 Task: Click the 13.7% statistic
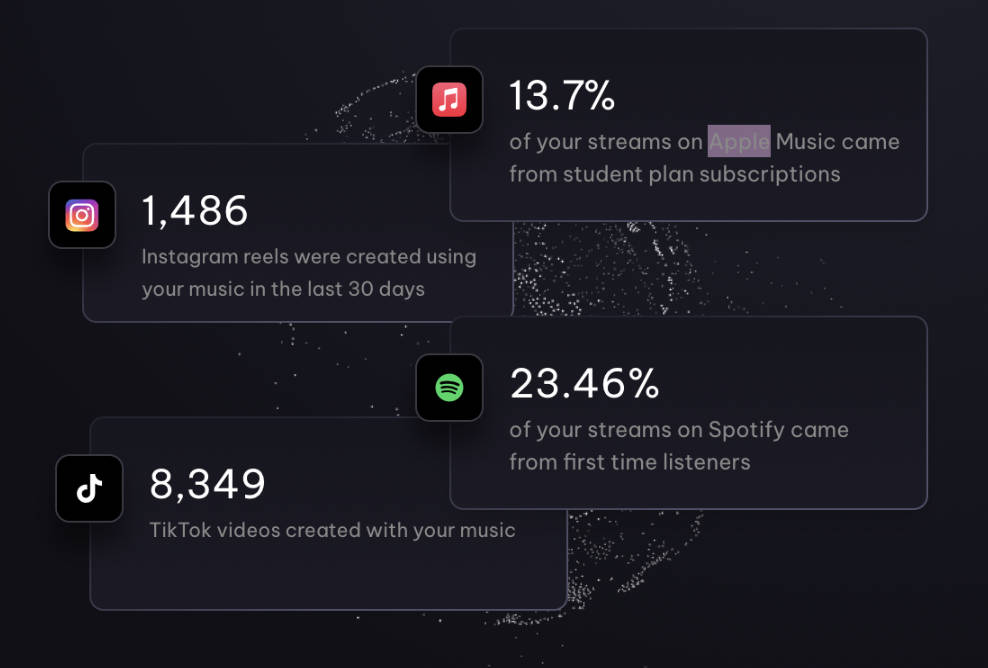pyautogui.click(x=561, y=96)
